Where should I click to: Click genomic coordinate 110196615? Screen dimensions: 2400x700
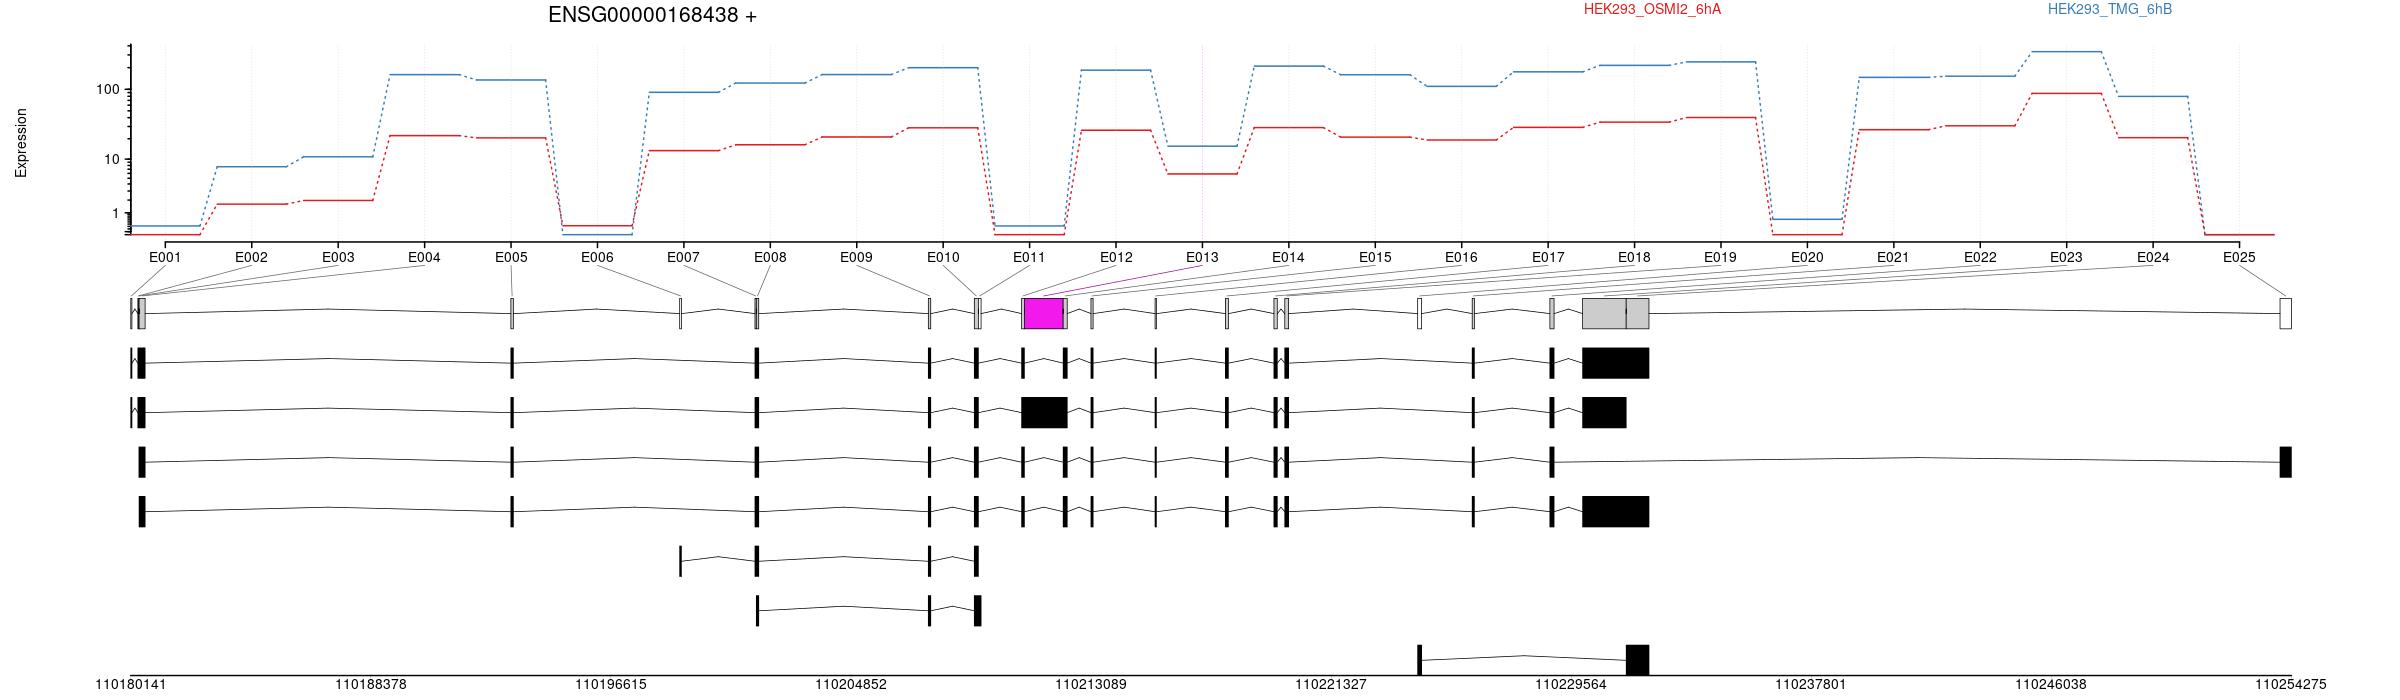[611, 685]
